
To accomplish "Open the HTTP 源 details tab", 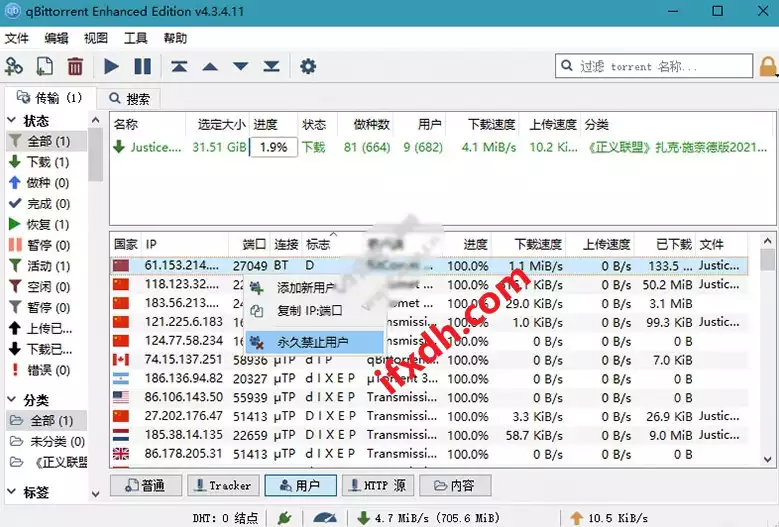I will point(378,485).
